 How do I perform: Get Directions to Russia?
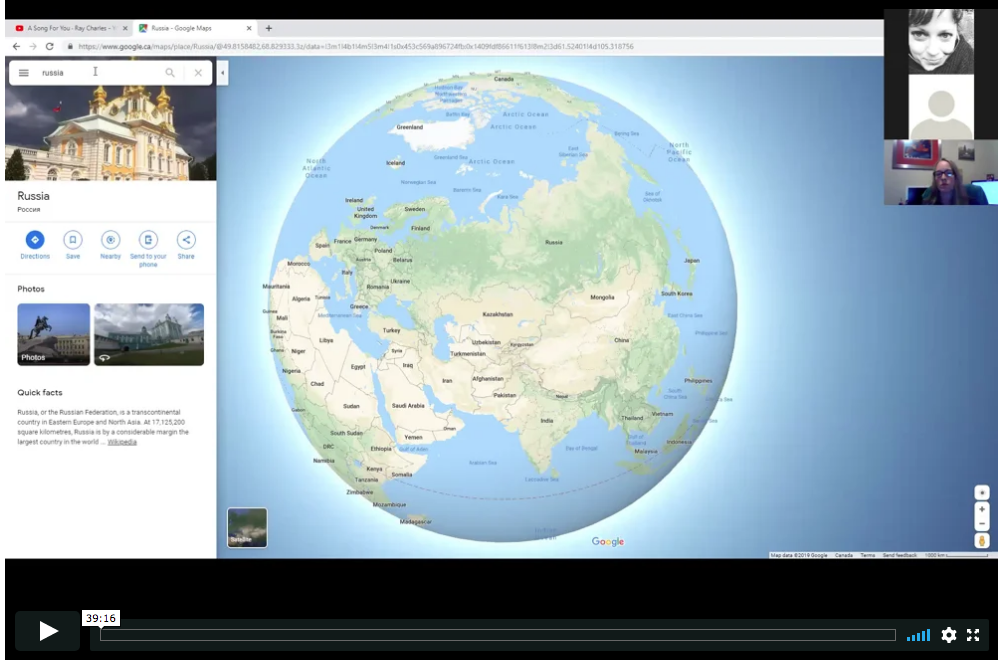35,245
